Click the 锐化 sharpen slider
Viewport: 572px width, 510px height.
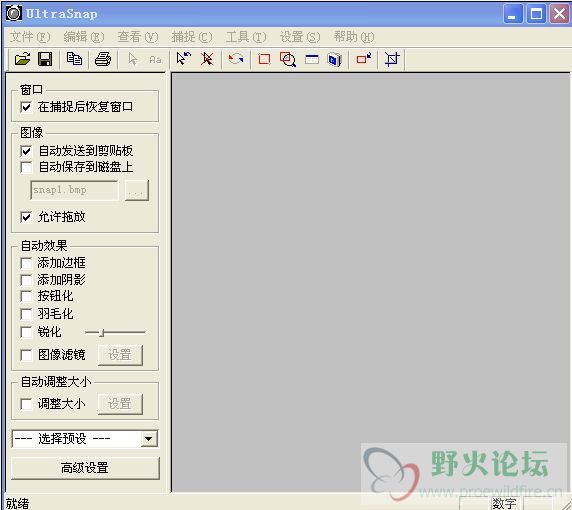click(x=115, y=332)
